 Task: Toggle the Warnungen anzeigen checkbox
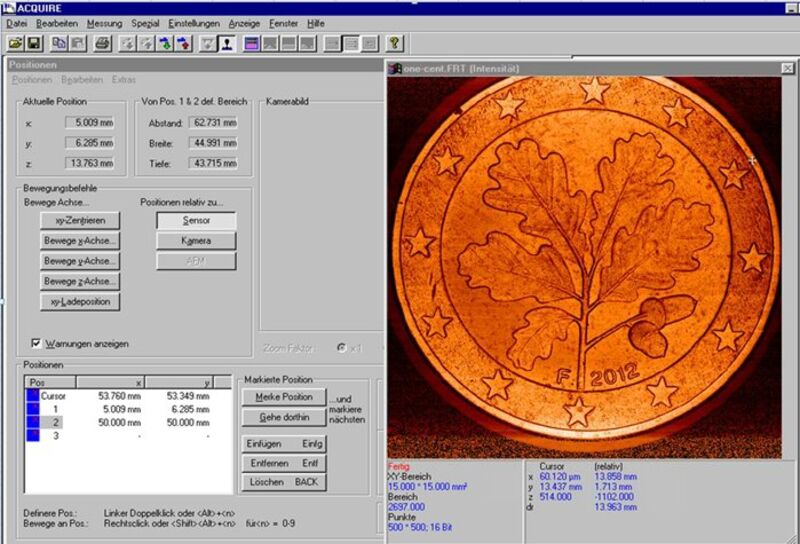36,343
